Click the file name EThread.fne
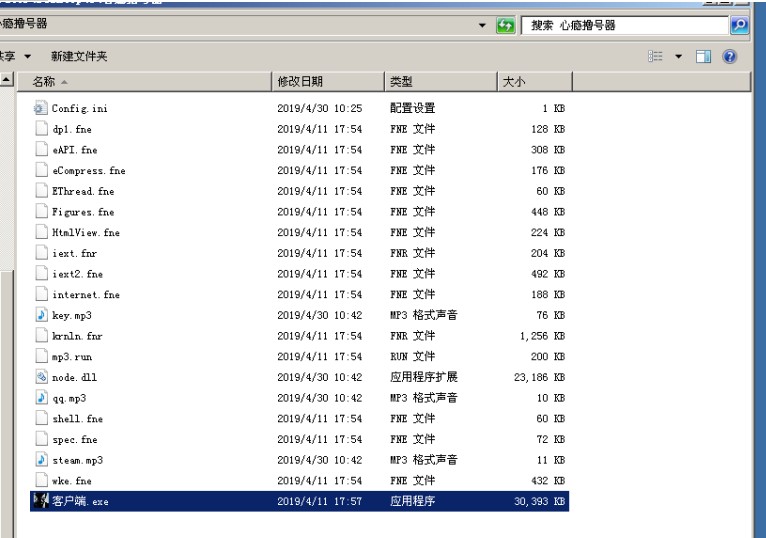Viewport: 766px width, 538px height. 84,192
